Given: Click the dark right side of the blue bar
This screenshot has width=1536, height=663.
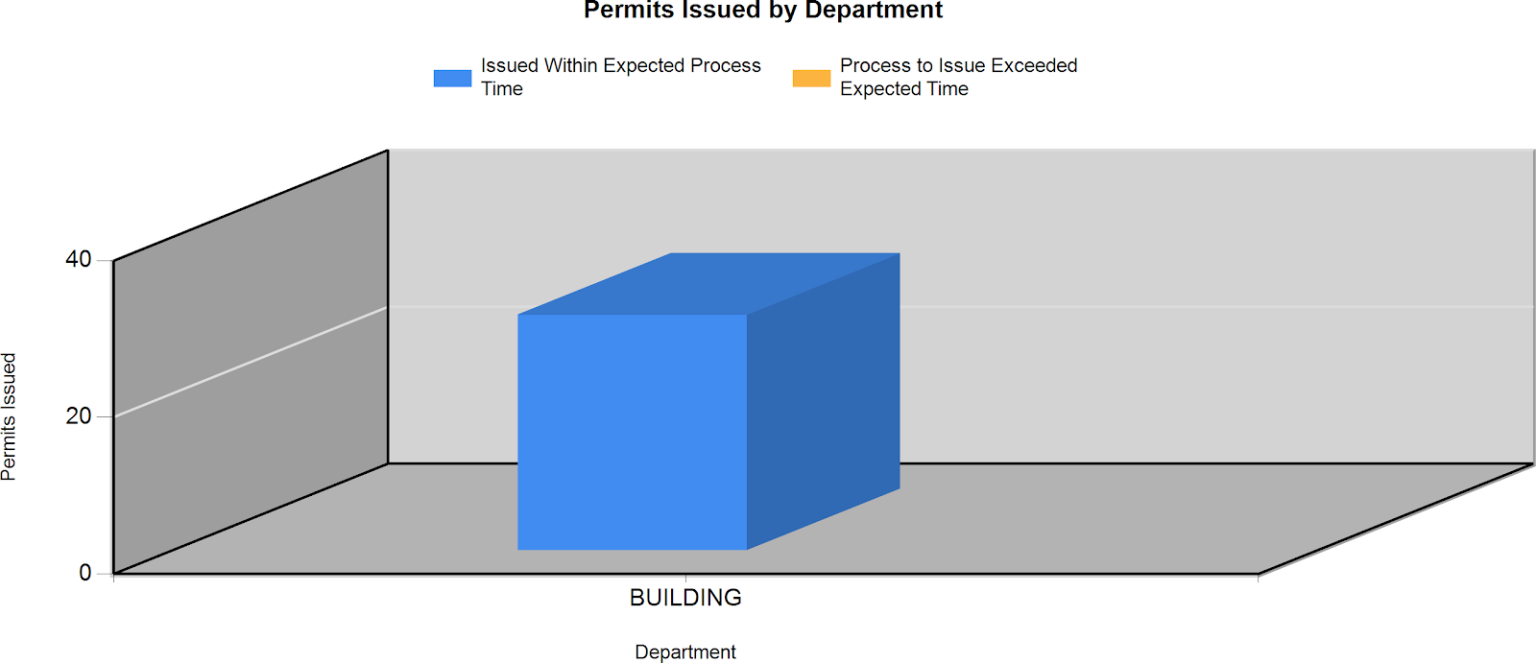Looking at the screenshot, I should coord(823,400).
